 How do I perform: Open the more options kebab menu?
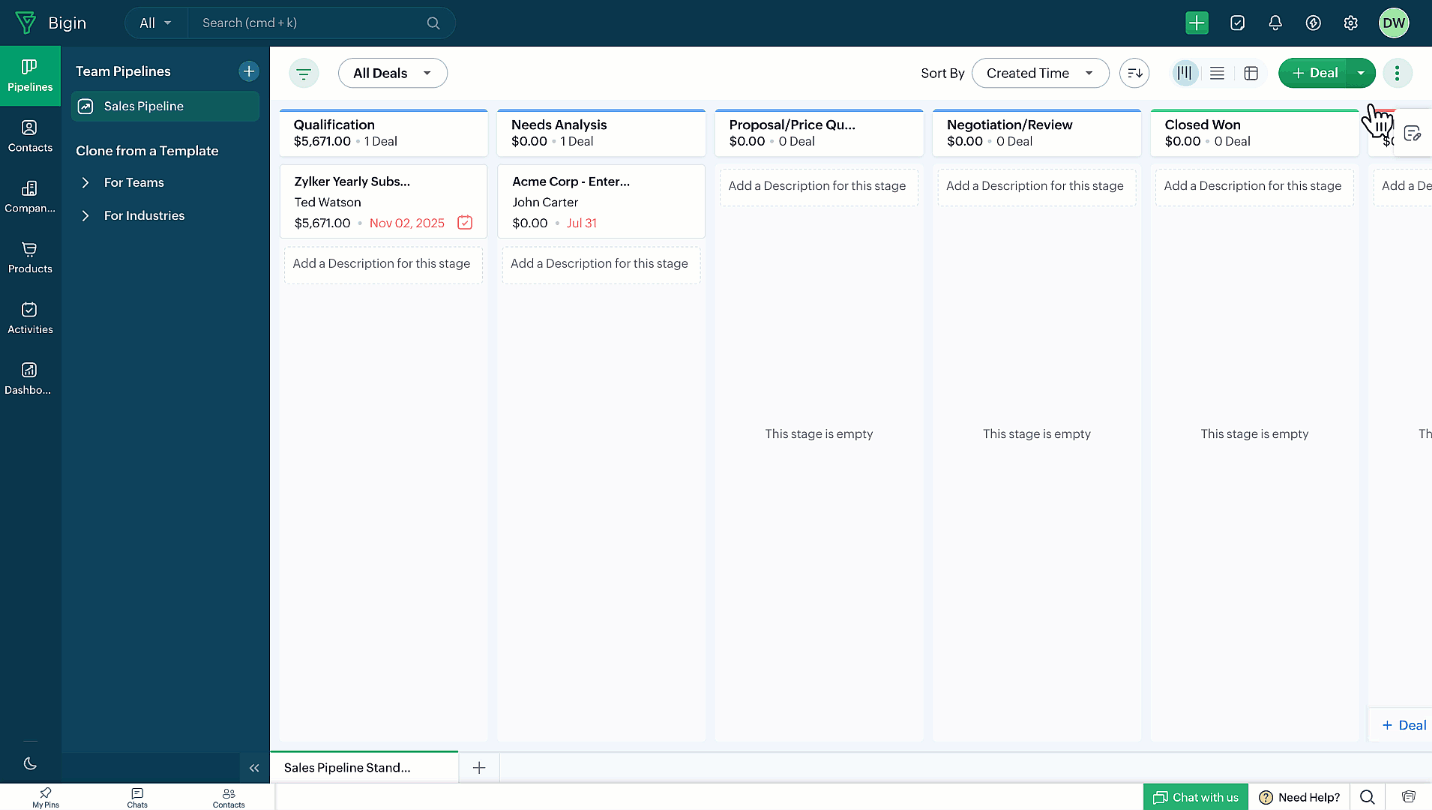click(x=1397, y=73)
